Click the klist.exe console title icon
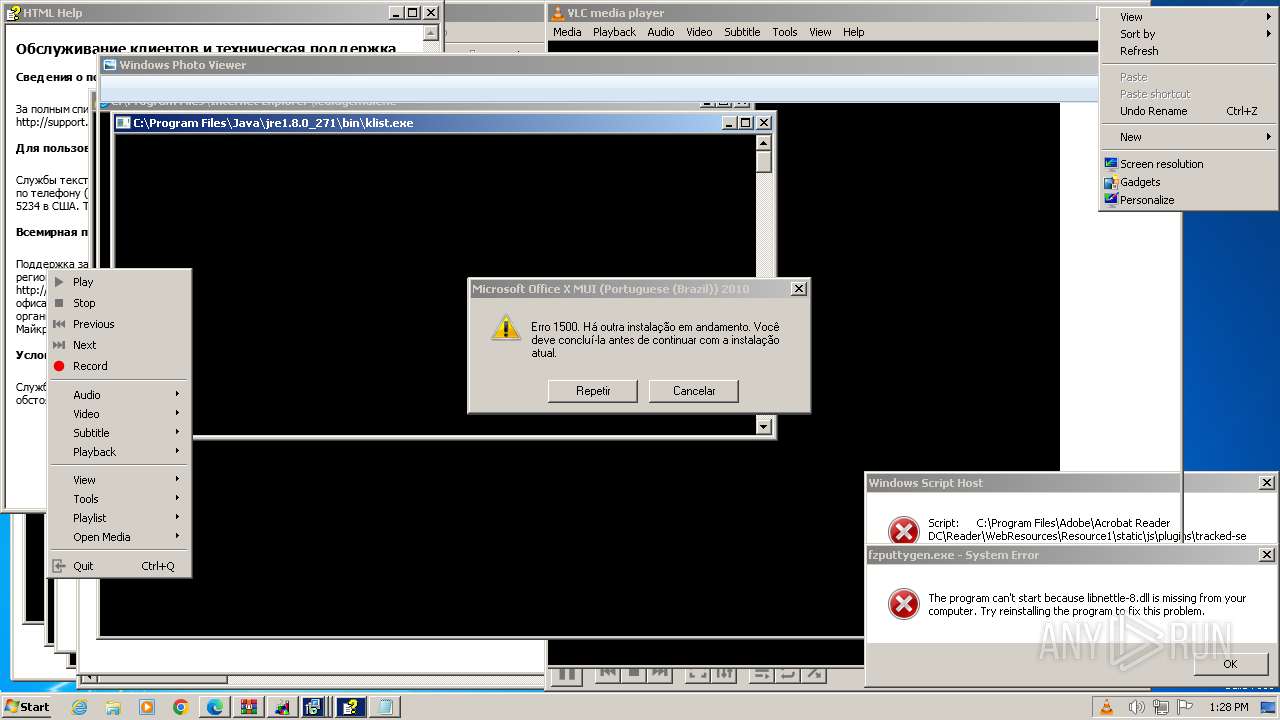Image resolution: width=1280 pixels, height=720 pixels. pos(124,123)
